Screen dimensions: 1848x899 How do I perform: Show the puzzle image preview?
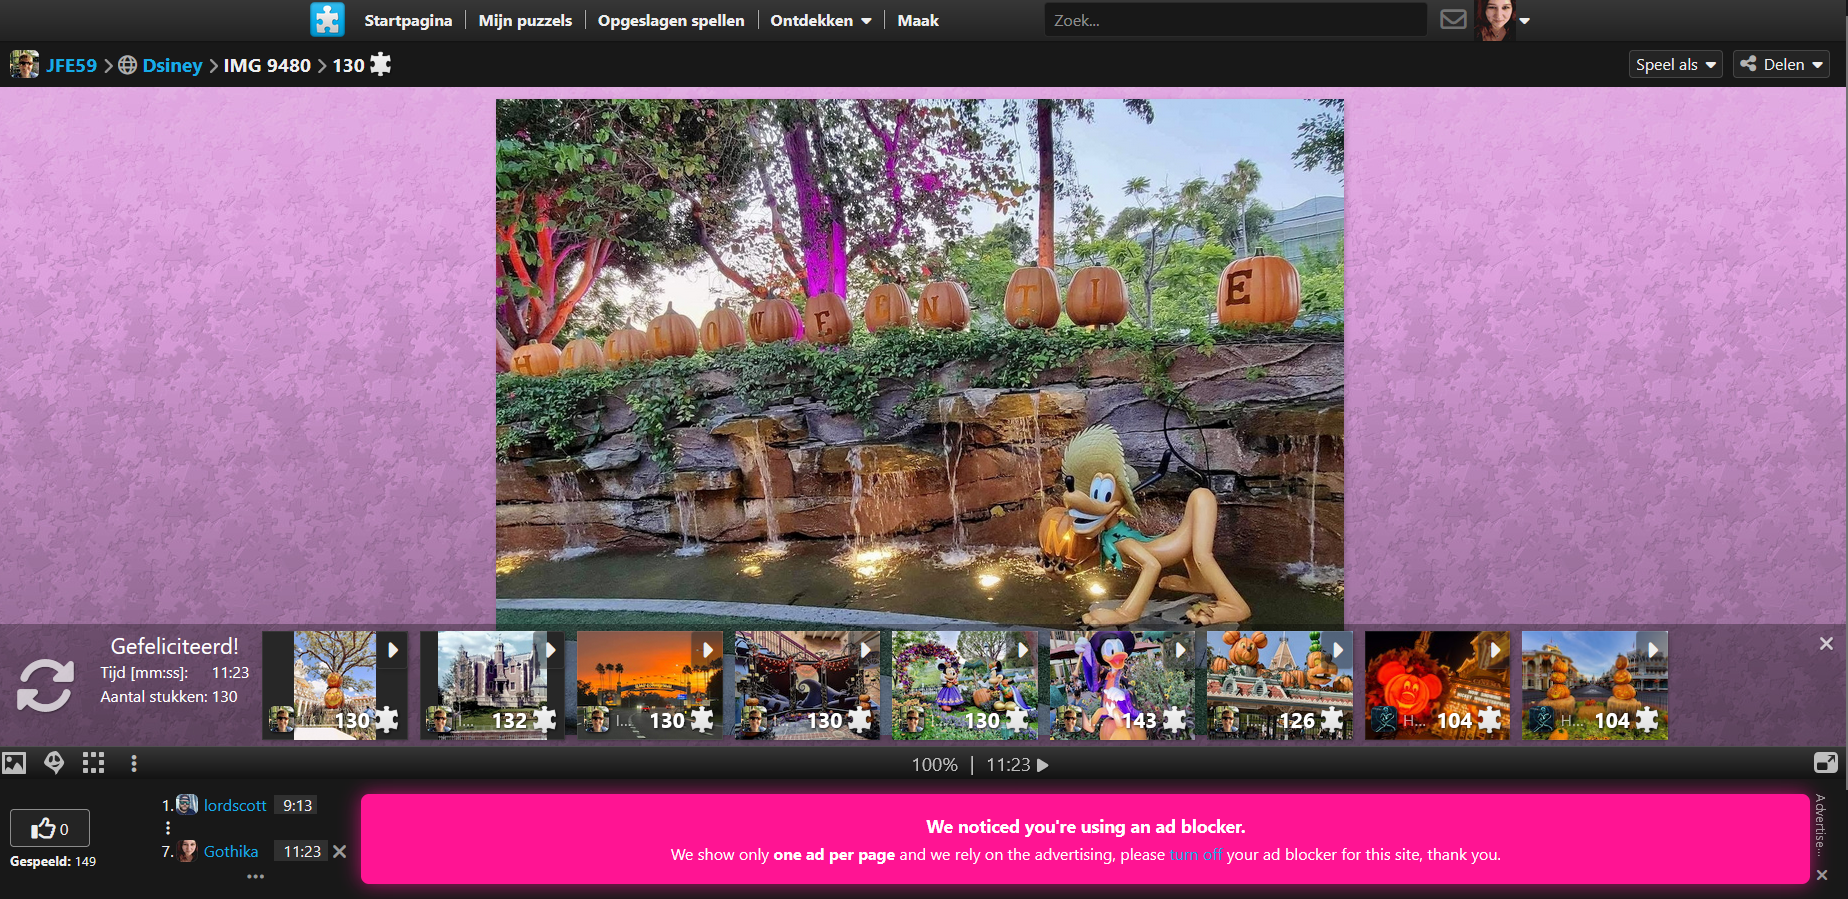14,764
